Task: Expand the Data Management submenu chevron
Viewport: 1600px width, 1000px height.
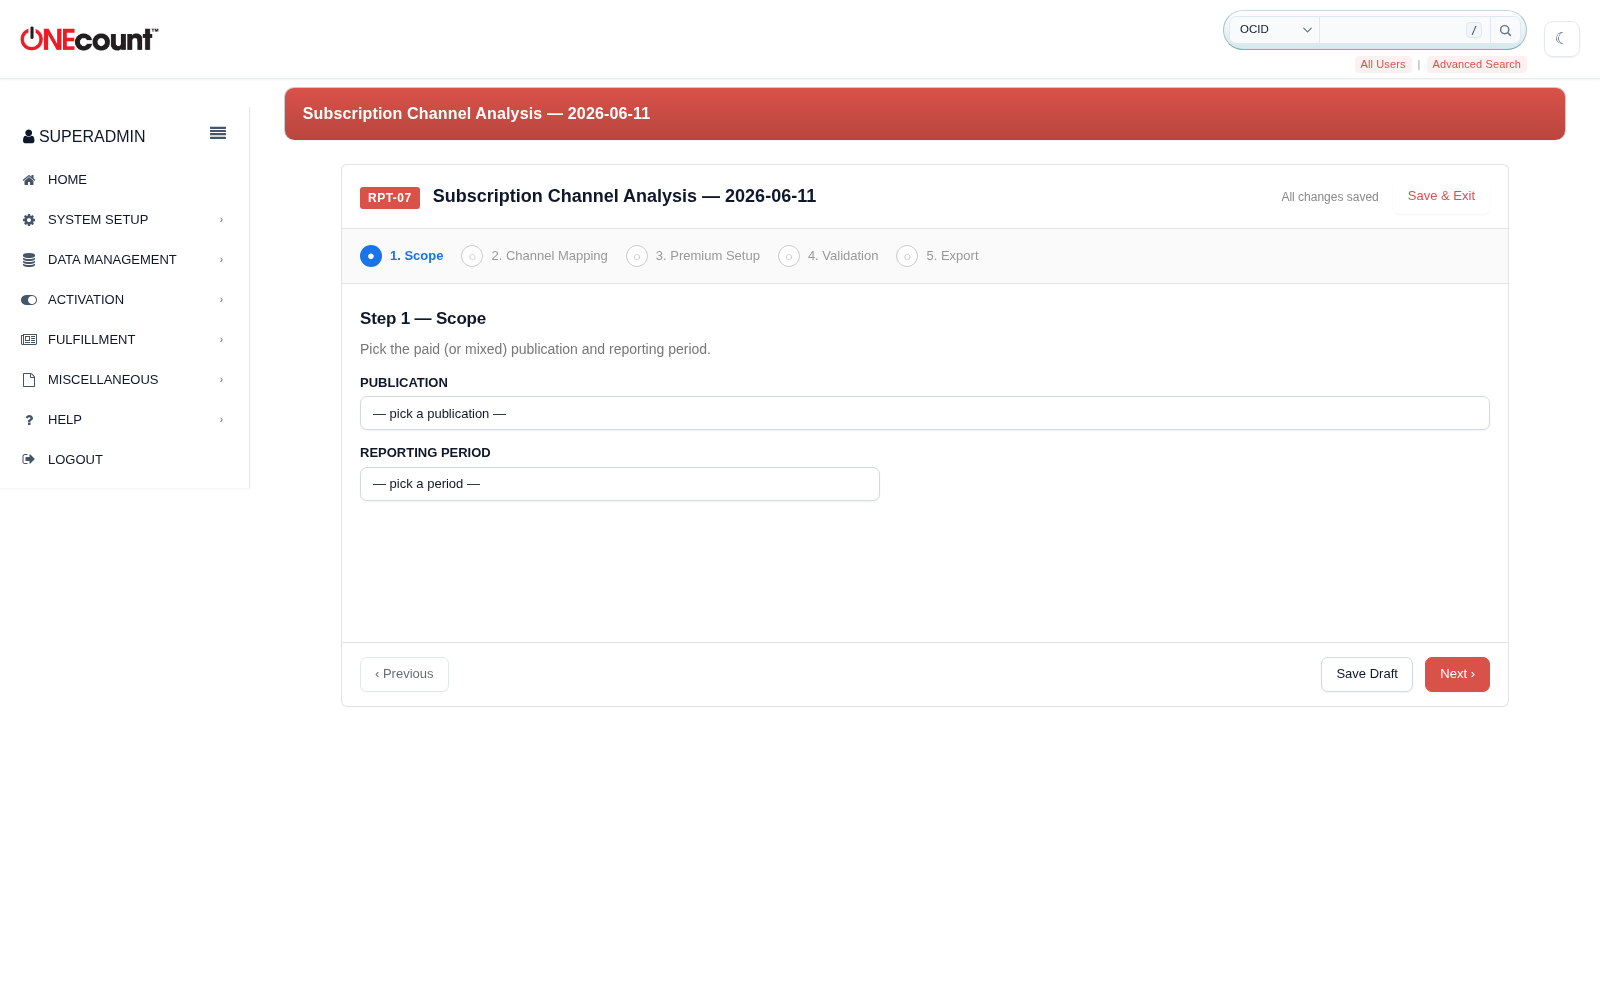Action: pos(221,260)
